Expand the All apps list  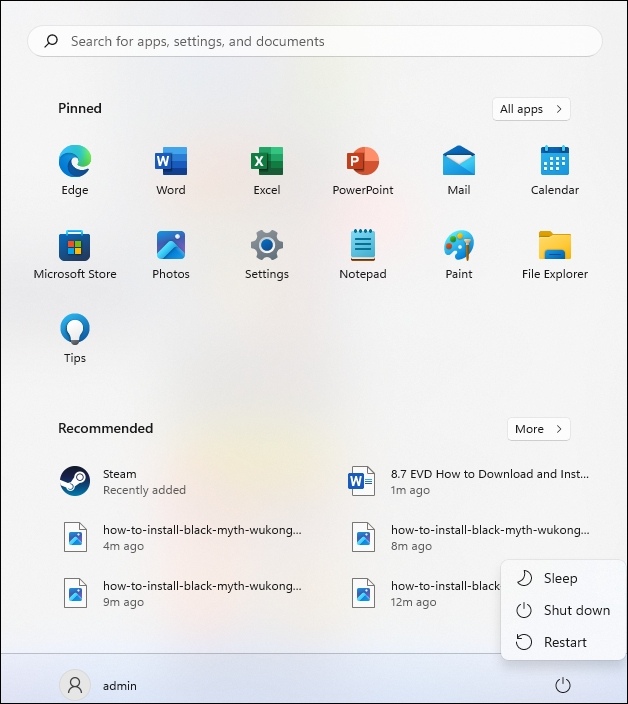point(531,109)
